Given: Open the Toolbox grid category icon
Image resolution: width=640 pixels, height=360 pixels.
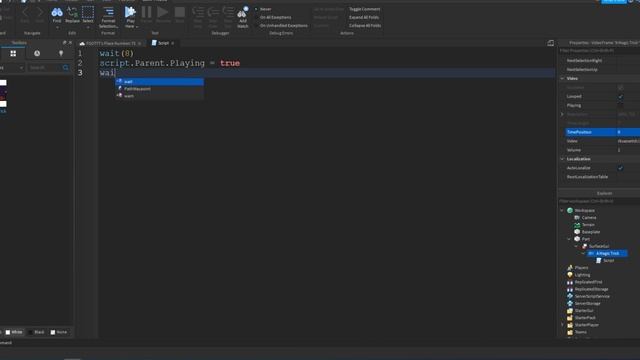Looking at the screenshot, I should click(13, 53).
